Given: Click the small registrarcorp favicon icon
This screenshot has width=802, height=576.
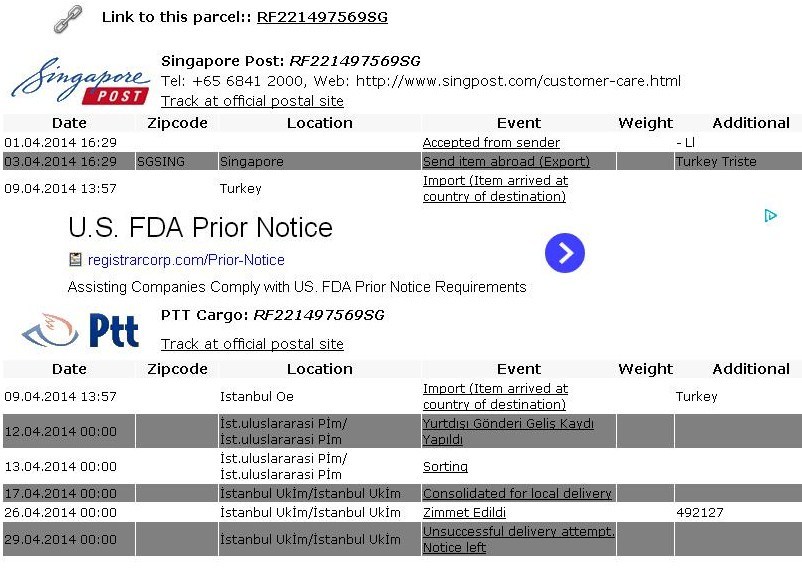Looking at the screenshot, I should [x=75, y=260].
